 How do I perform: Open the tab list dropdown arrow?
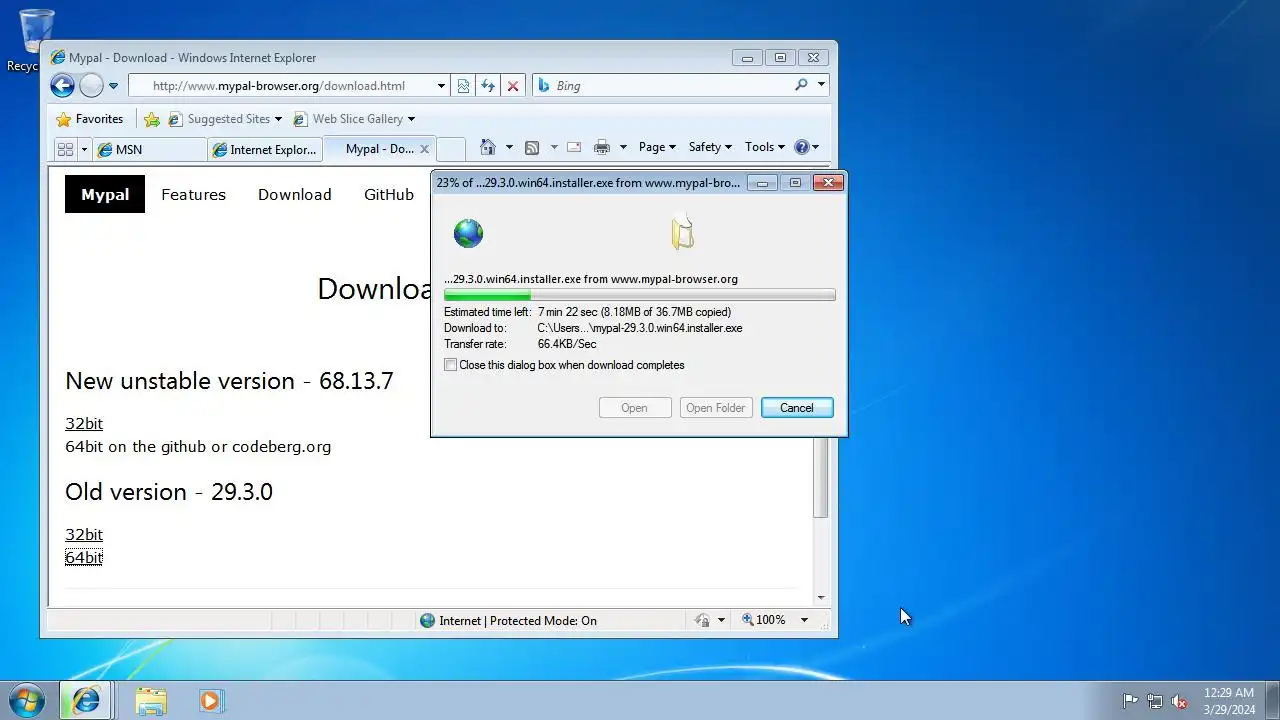tap(84, 149)
